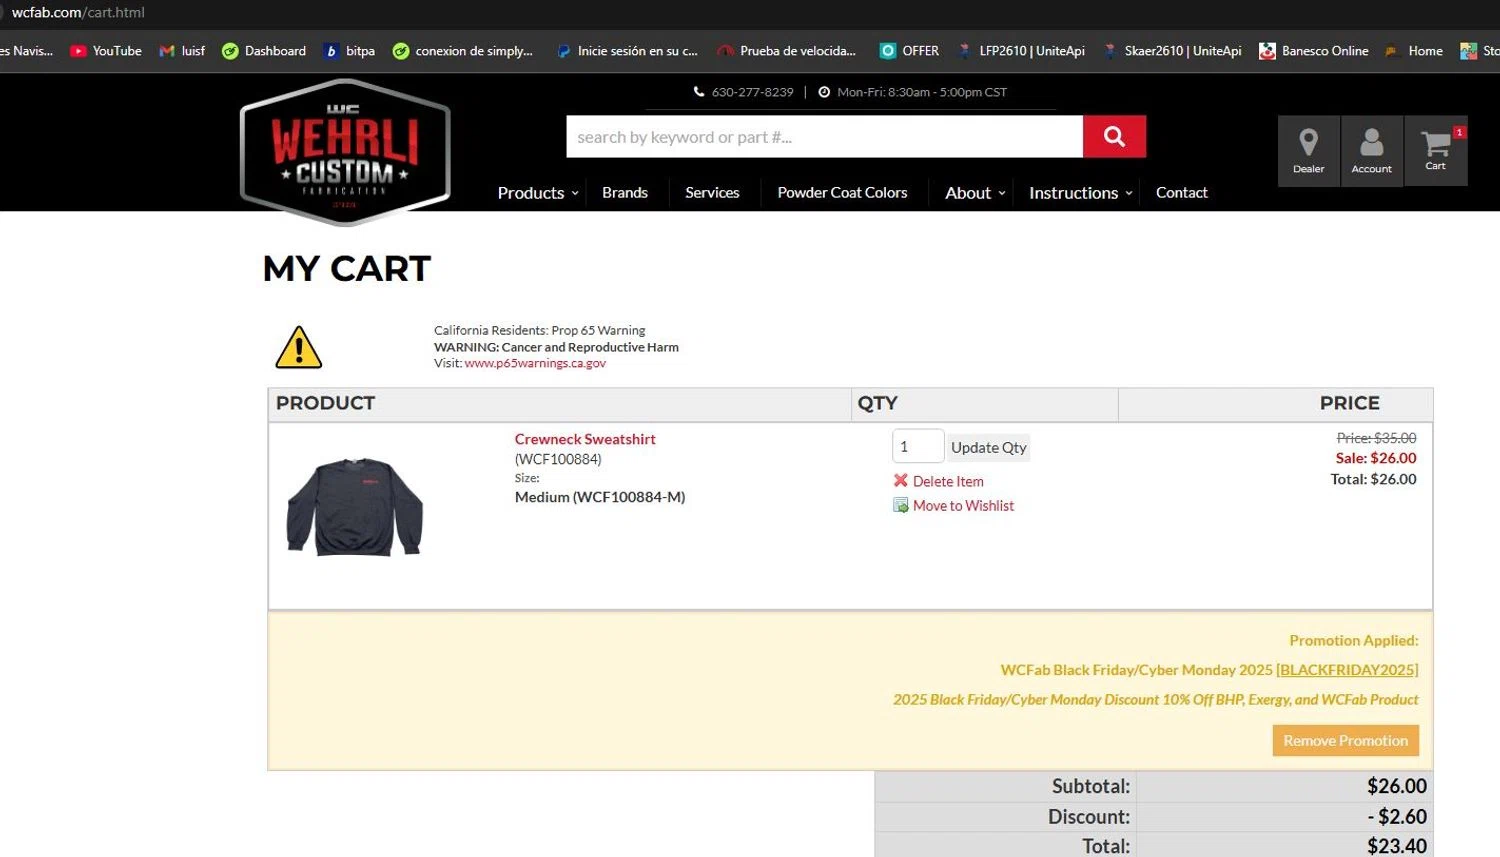Open the YouTube bookmark
Screen dimensions: 1500x857
[x=106, y=51]
